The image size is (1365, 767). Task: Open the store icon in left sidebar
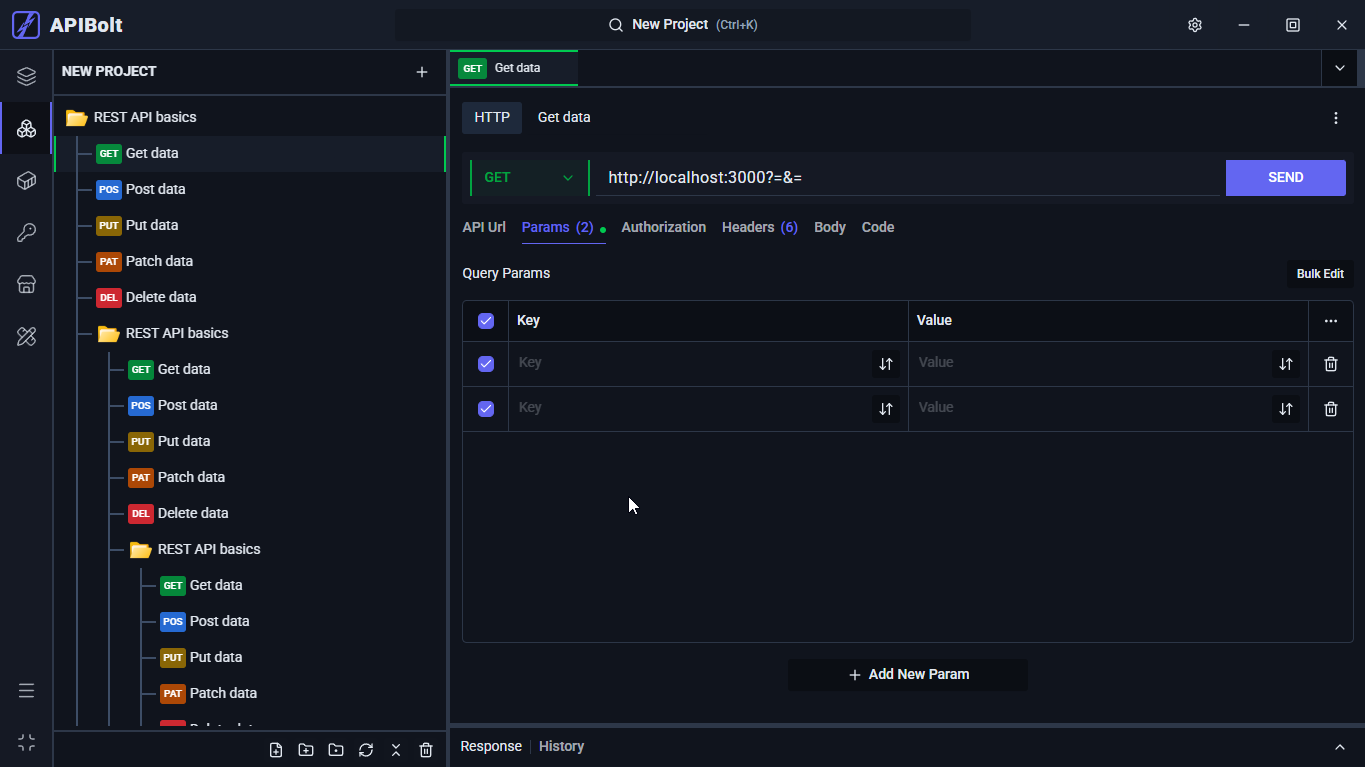pyautogui.click(x=27, y=285)
